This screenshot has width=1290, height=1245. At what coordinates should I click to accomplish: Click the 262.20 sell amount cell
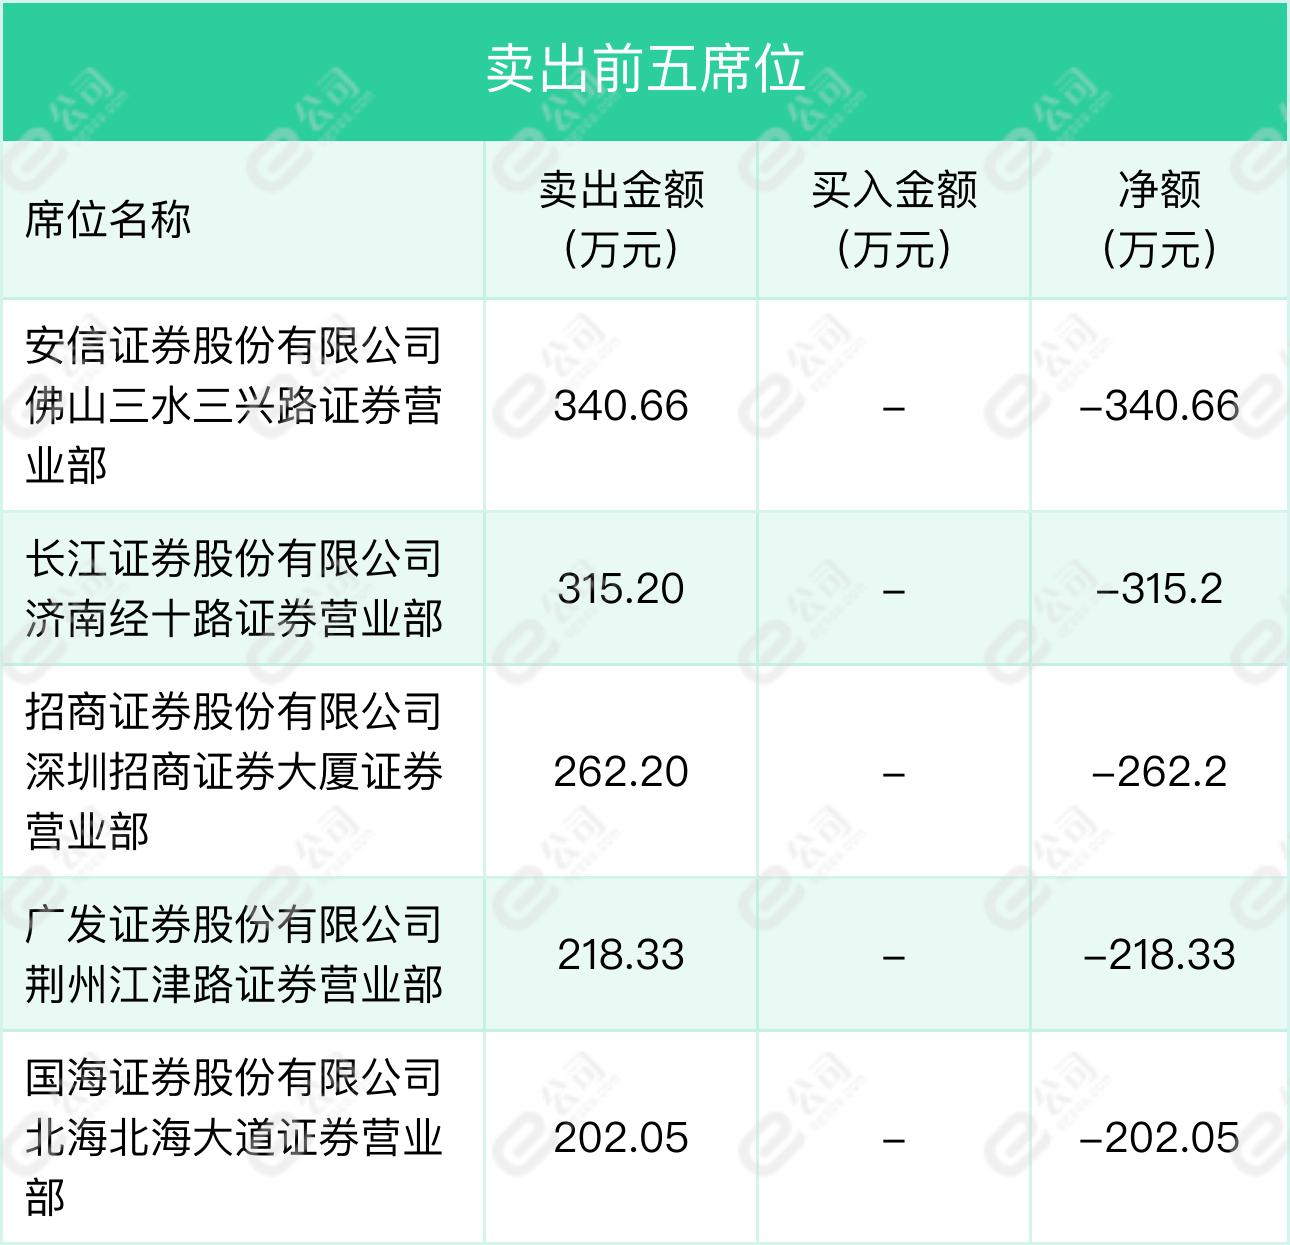621,772
